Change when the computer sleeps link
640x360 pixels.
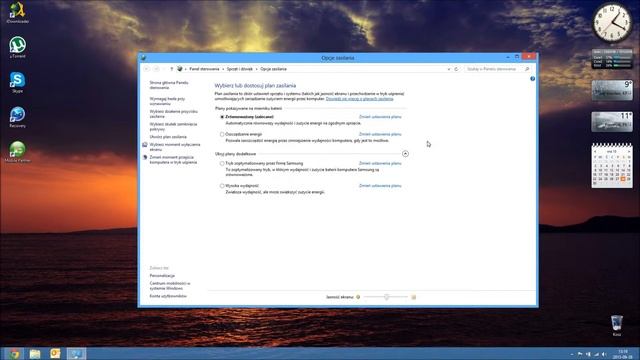click(x=173, y=160)
